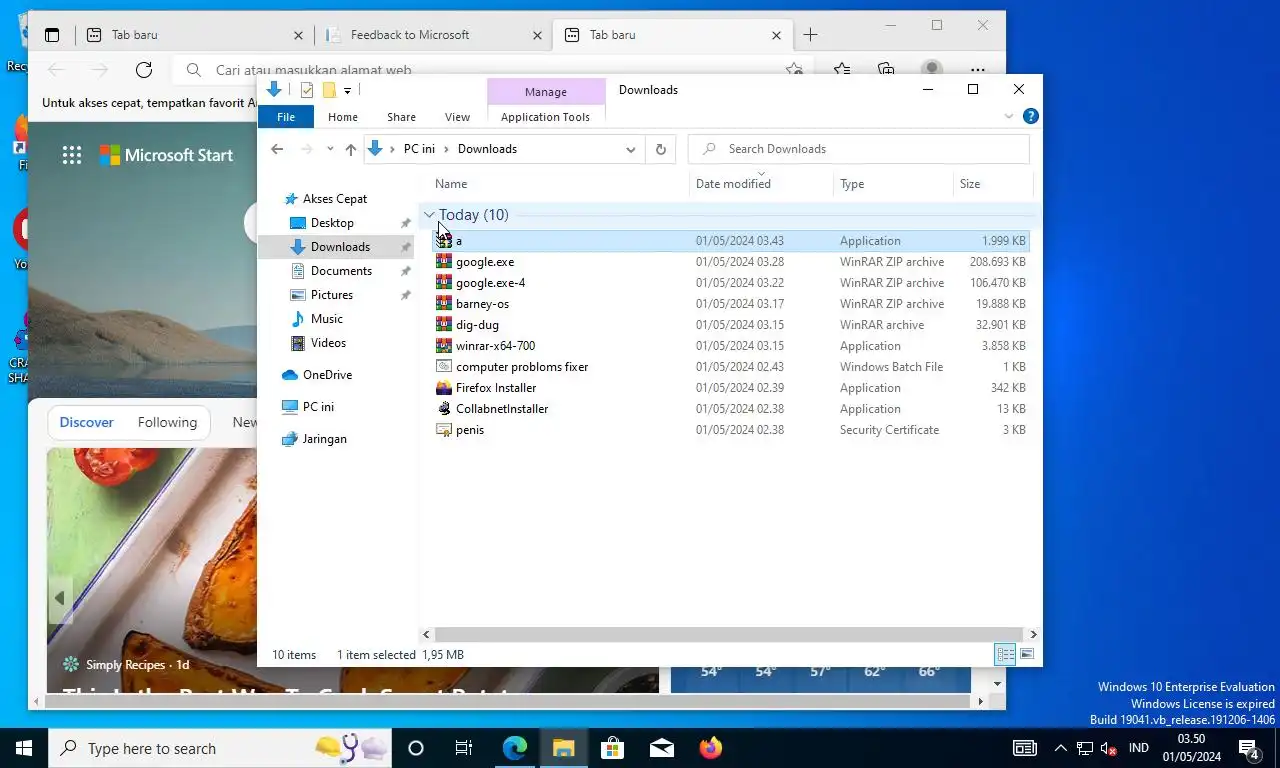Click the Security Certificate type cell

[x=889, y=430]
